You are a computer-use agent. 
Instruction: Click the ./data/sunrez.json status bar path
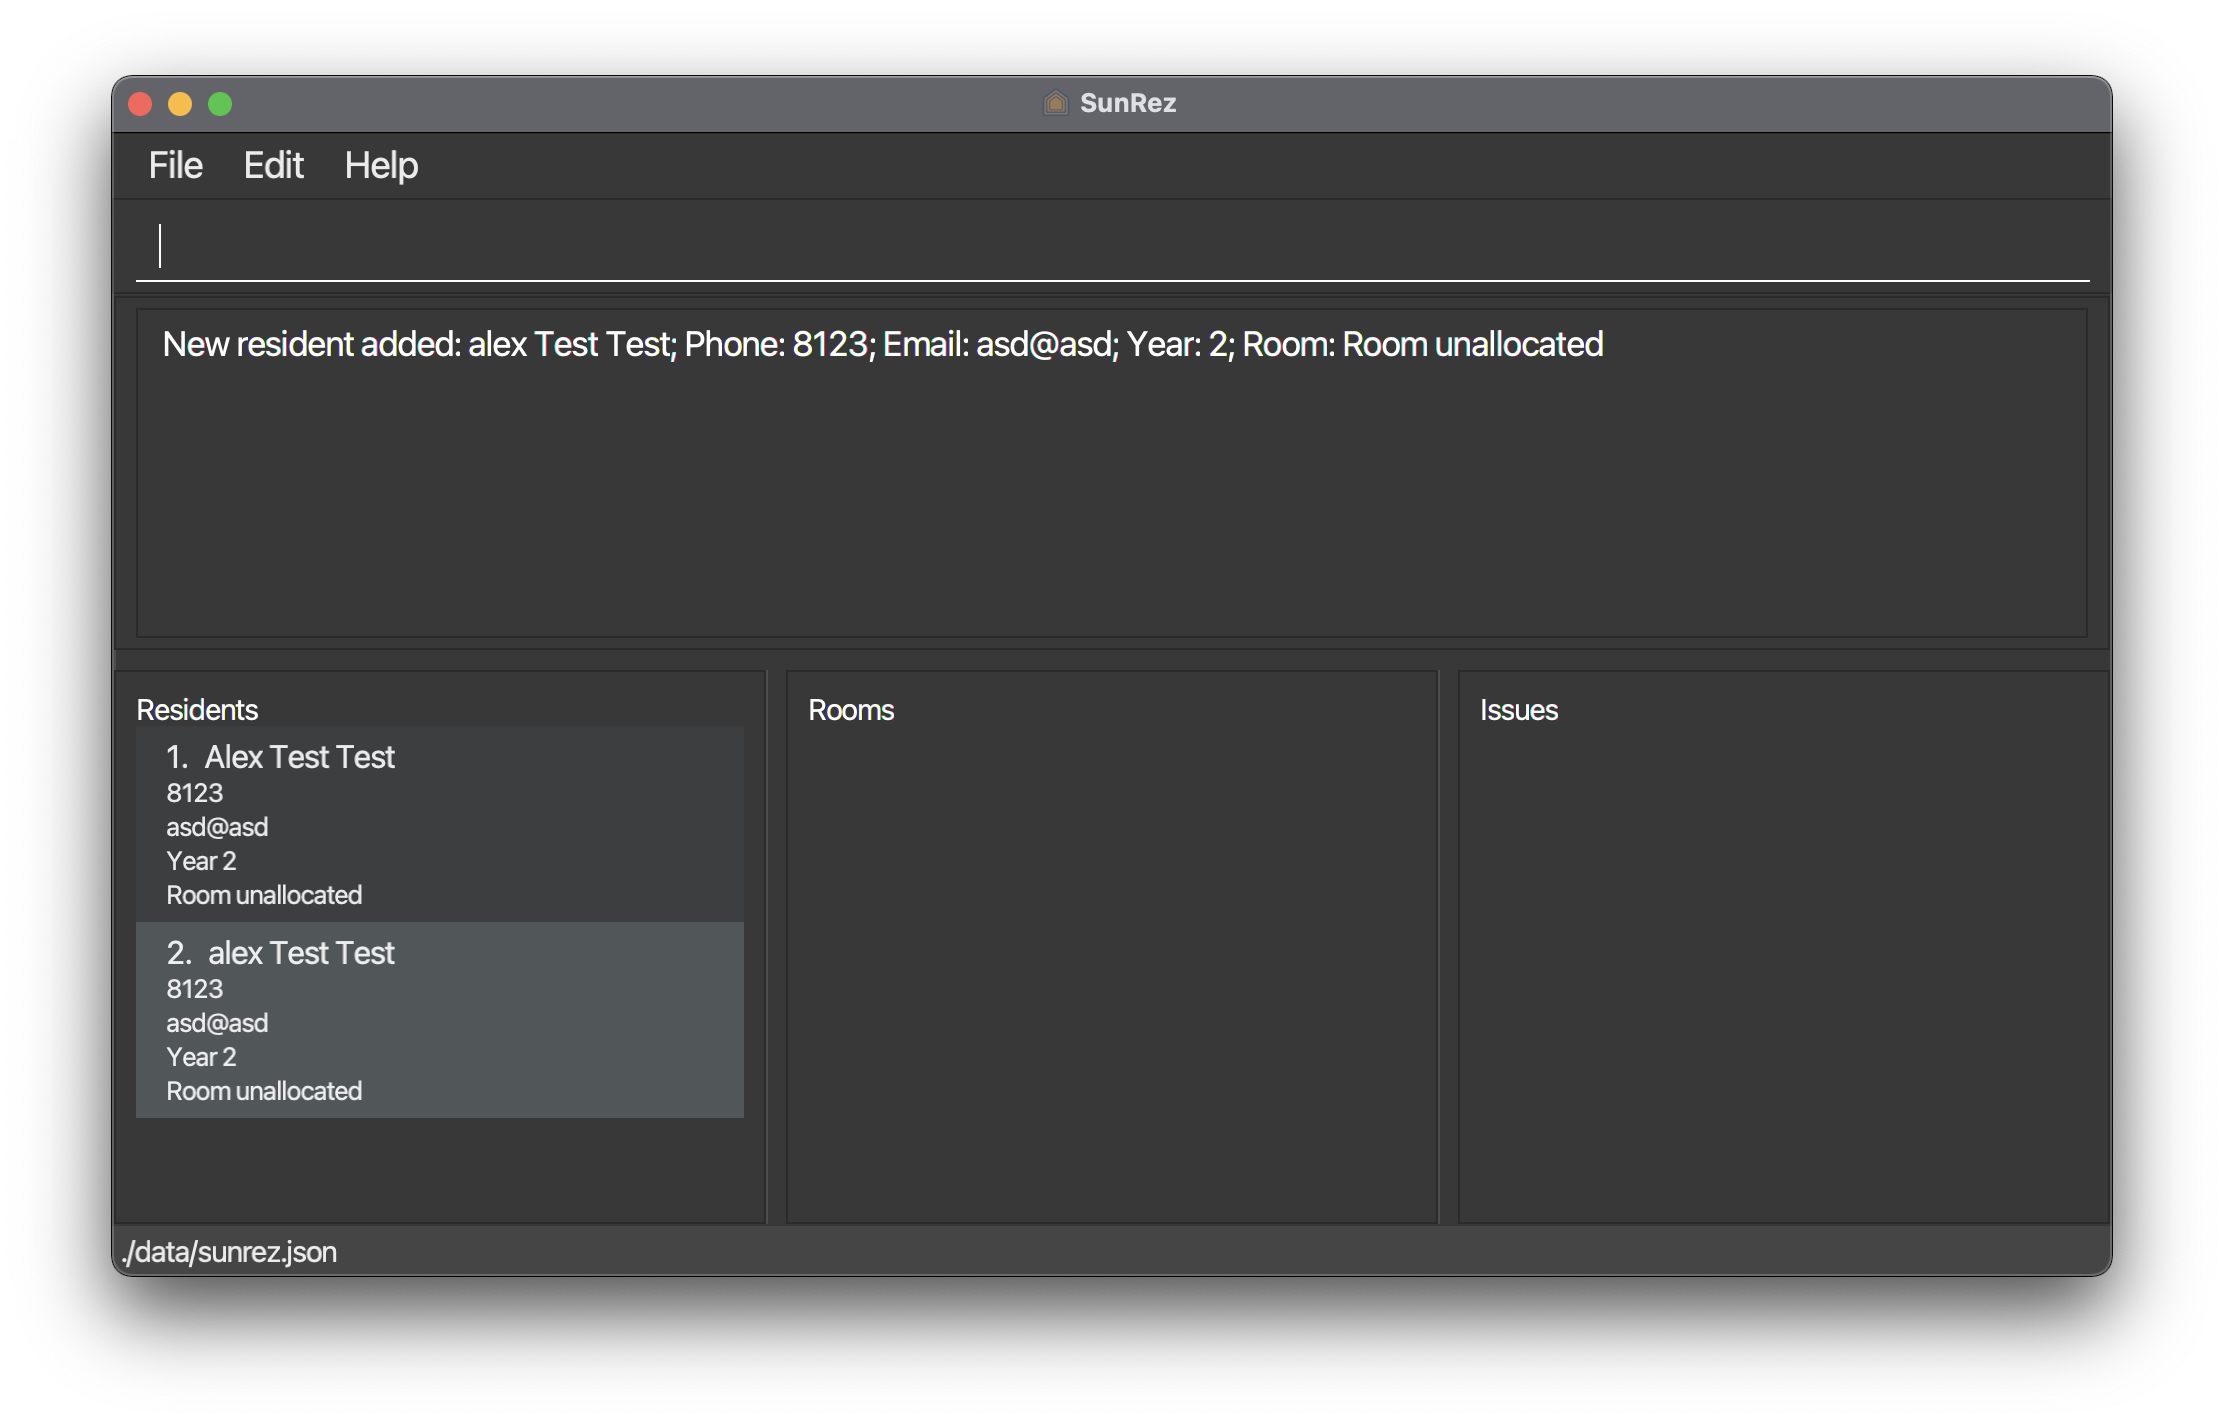pos(229,1252)
